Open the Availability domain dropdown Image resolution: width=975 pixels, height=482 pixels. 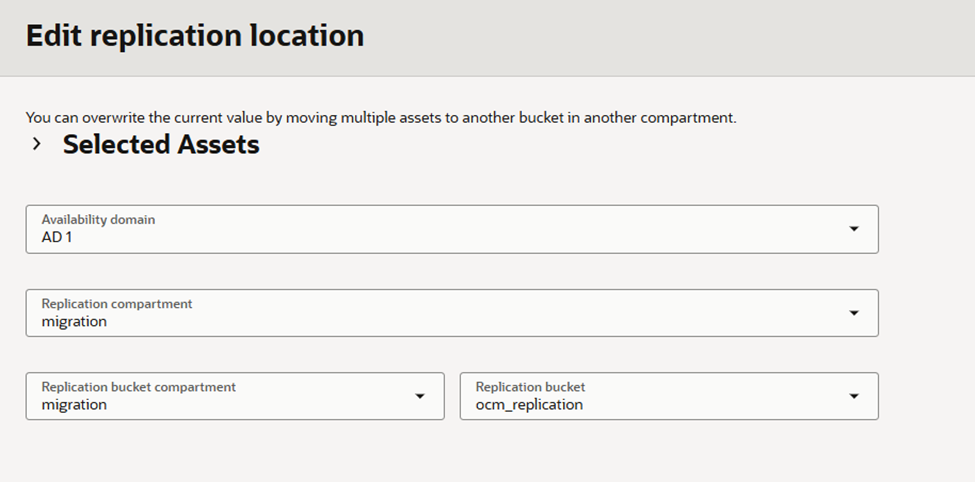click(x=451, y=229)
